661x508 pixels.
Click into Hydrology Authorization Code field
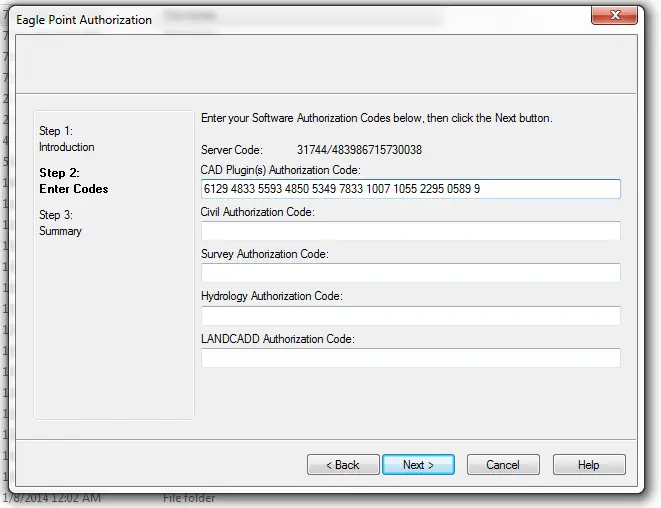coord(411,316)
